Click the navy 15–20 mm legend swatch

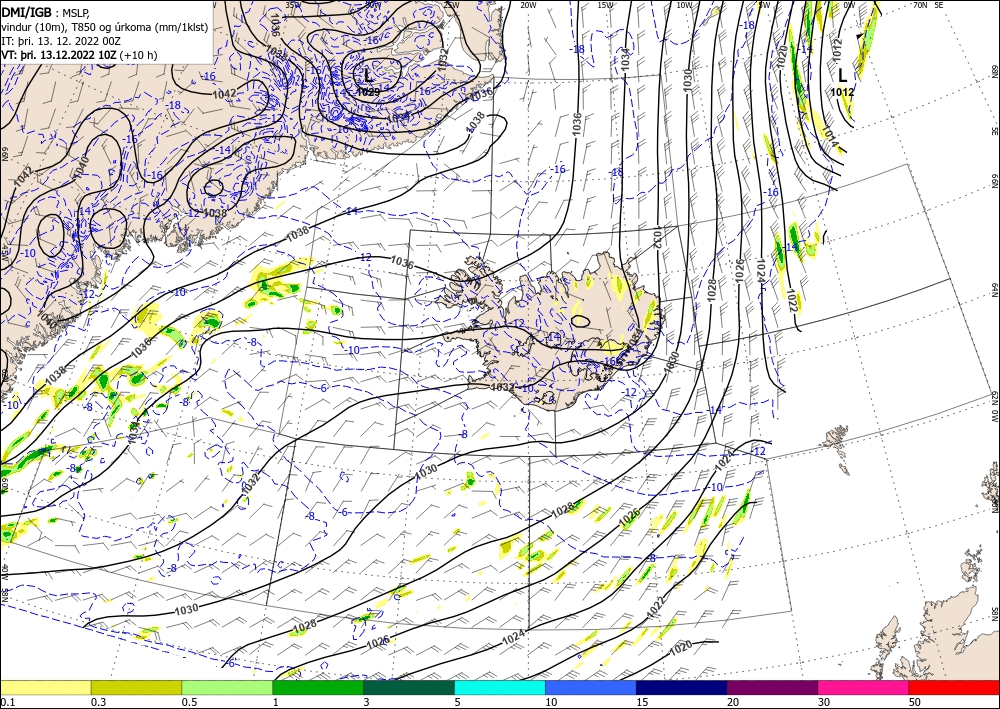(x=682, y=687)
